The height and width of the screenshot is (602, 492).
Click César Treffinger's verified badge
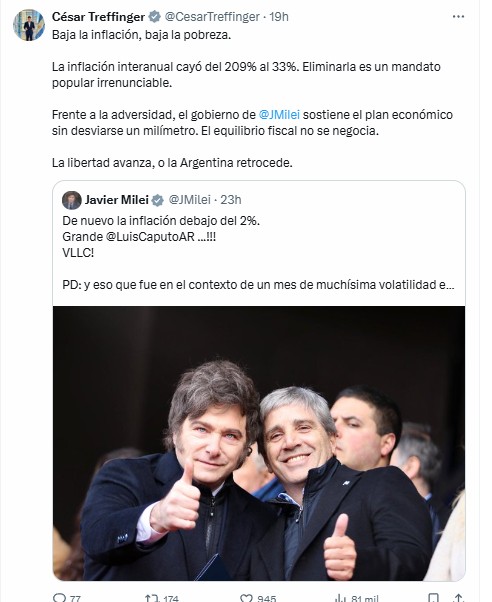pos(154,17)
